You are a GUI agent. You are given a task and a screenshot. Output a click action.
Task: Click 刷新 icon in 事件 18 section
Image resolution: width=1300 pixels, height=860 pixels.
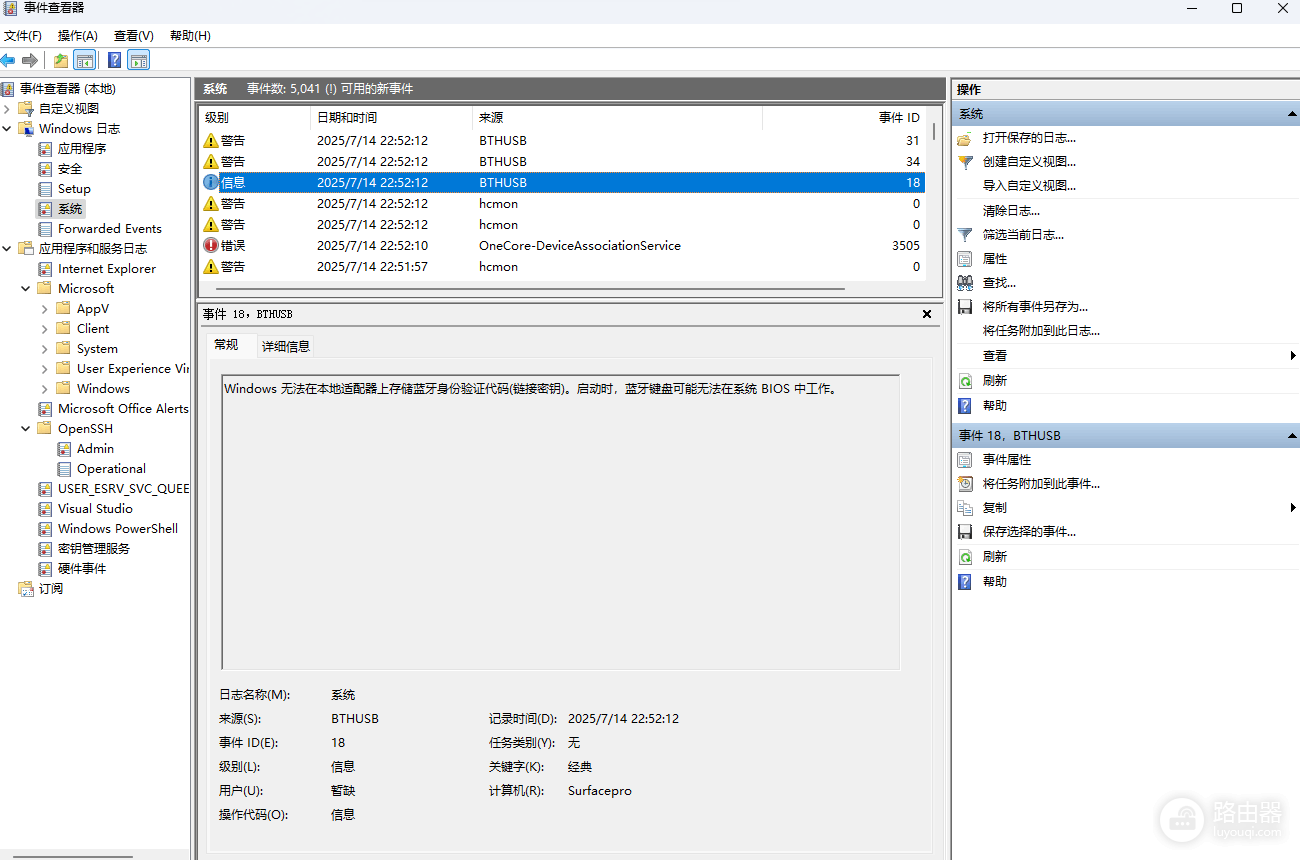[x=965, y=557]
